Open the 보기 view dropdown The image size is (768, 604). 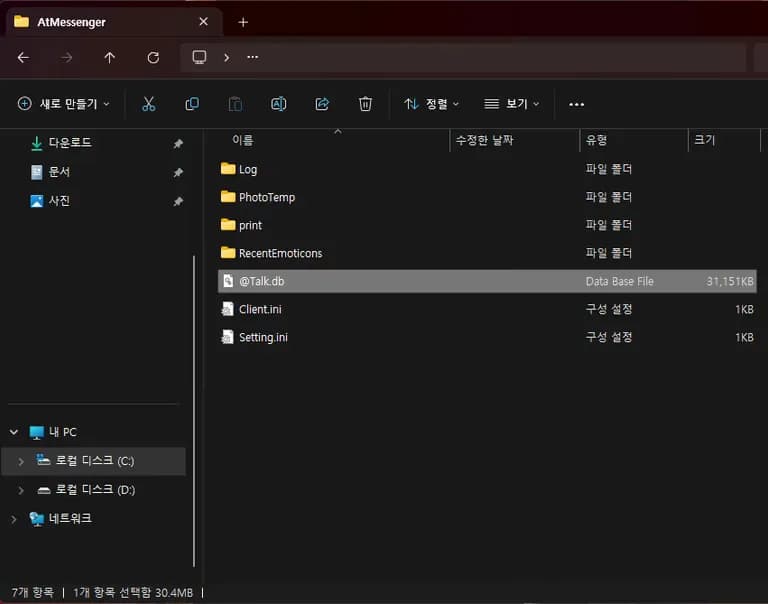pyautogui.click(x=511, y=104)
